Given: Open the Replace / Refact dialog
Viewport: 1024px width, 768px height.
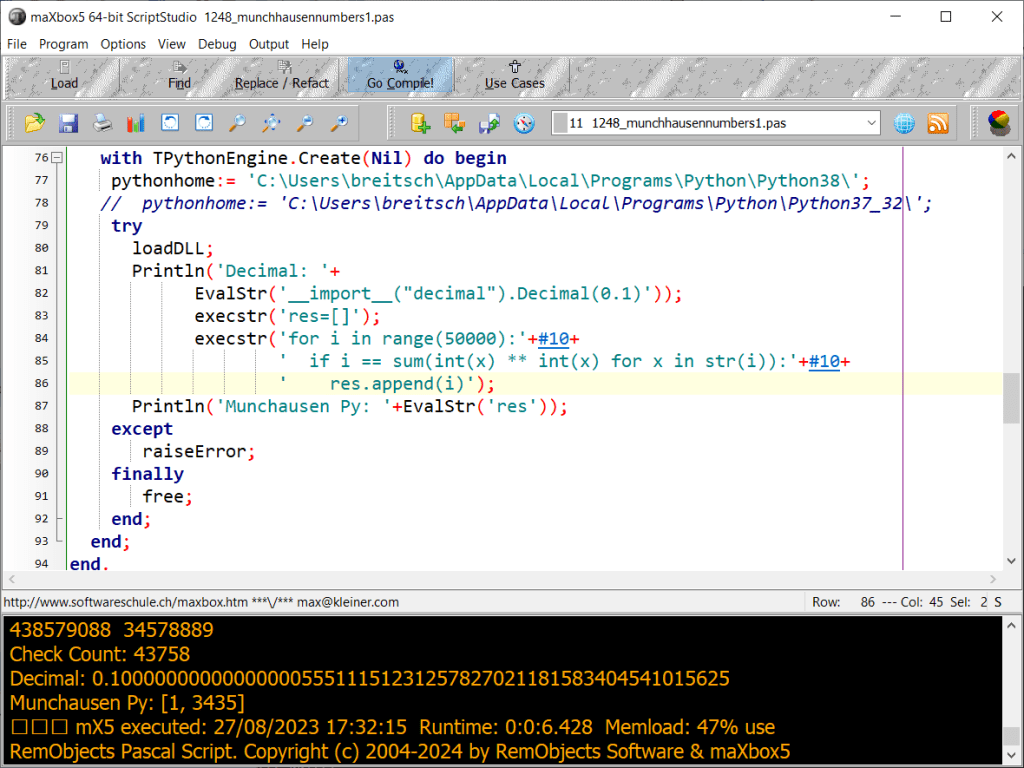Looking at the screenshot, I should (x=282, y=75).
